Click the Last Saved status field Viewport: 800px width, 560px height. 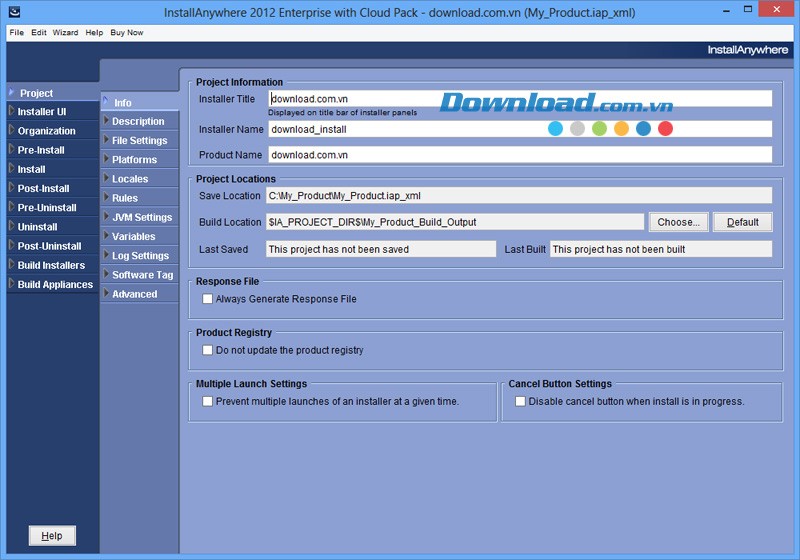click(381, 249)
